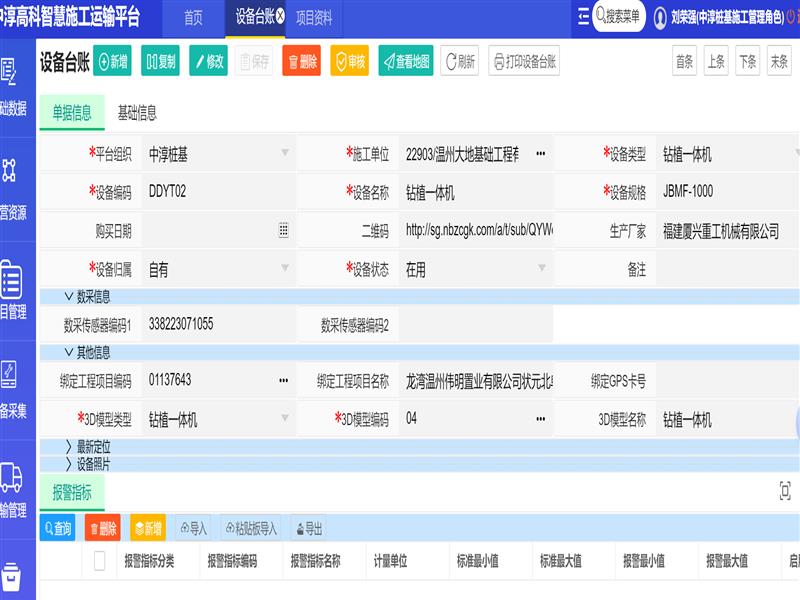Viewport: 800px width, 600px height.
Task: Click the fullscreen icon beside 报警指标 panel
Action: coord(785,490)
